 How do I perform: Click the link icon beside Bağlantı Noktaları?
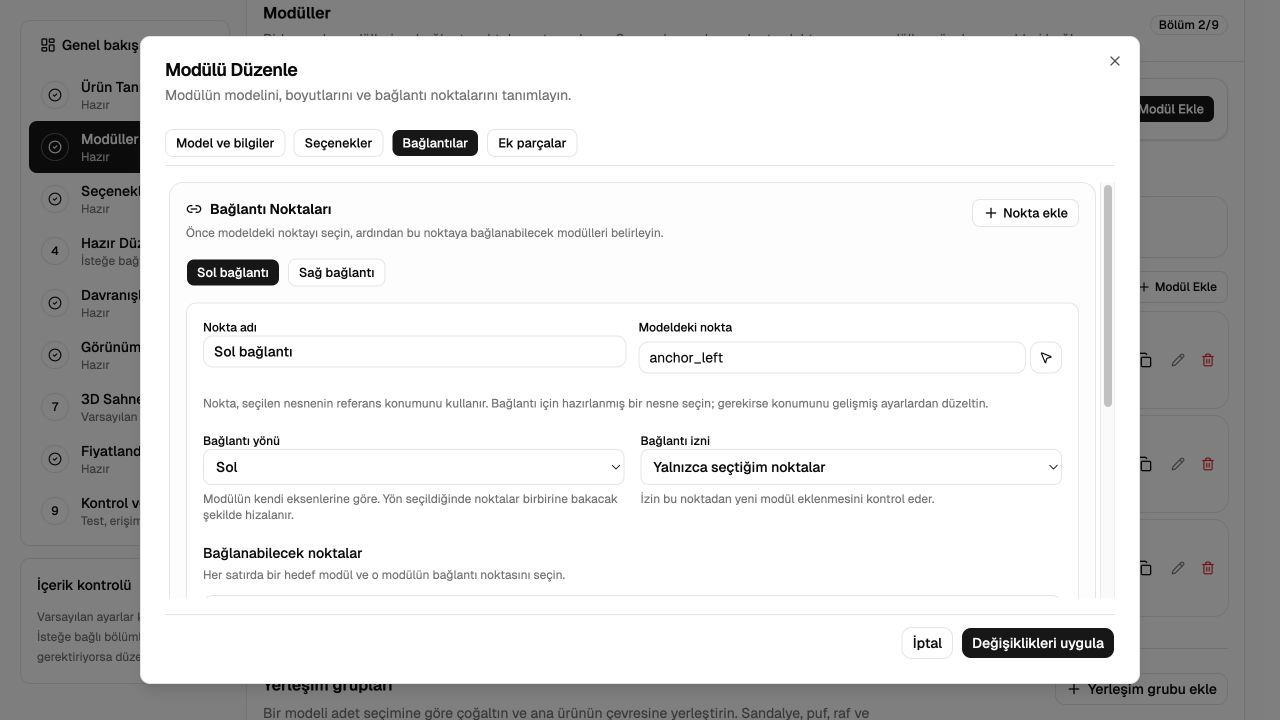[x=194, y=210]
